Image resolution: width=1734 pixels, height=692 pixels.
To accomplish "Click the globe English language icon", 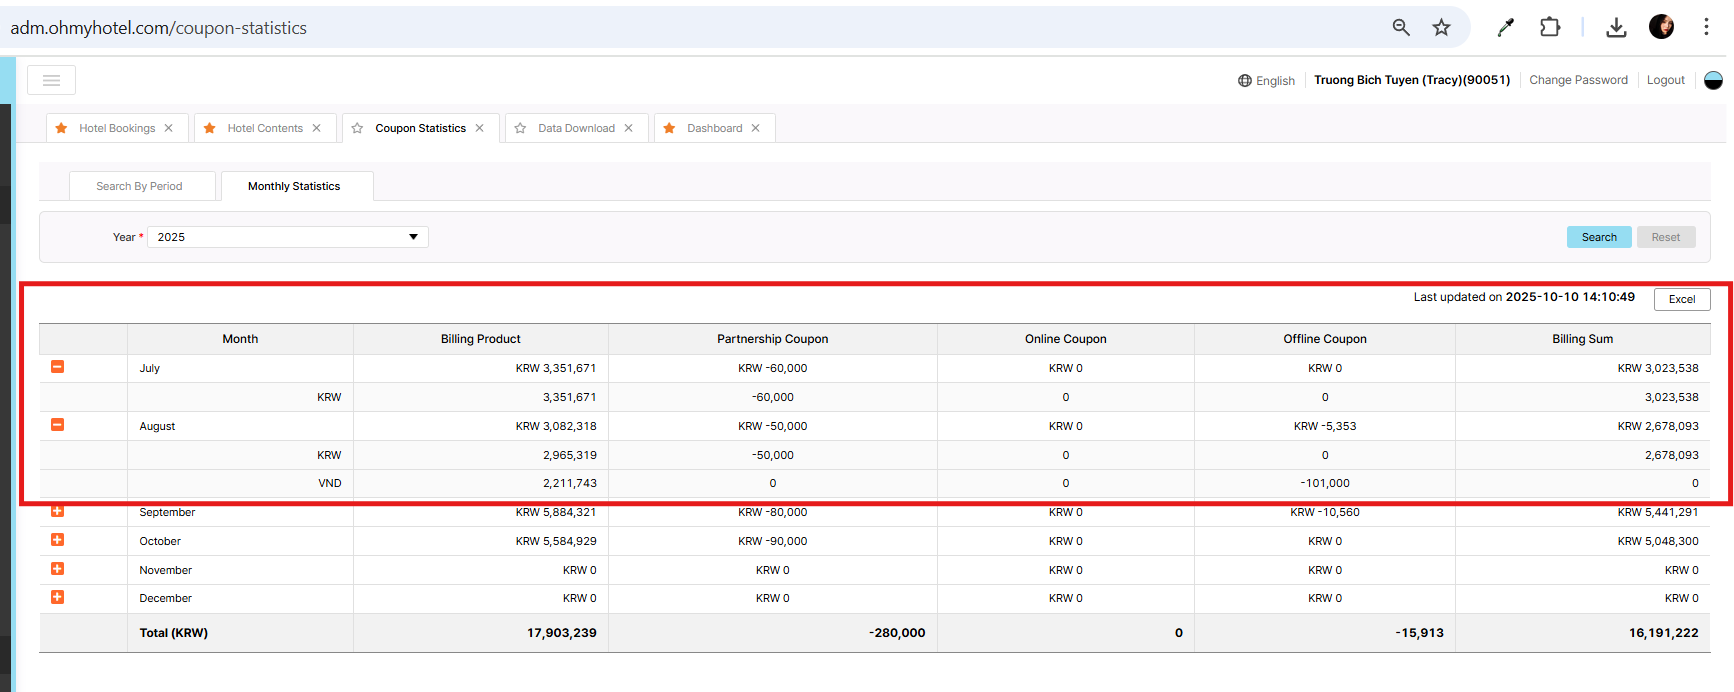I will (1245, 81).
